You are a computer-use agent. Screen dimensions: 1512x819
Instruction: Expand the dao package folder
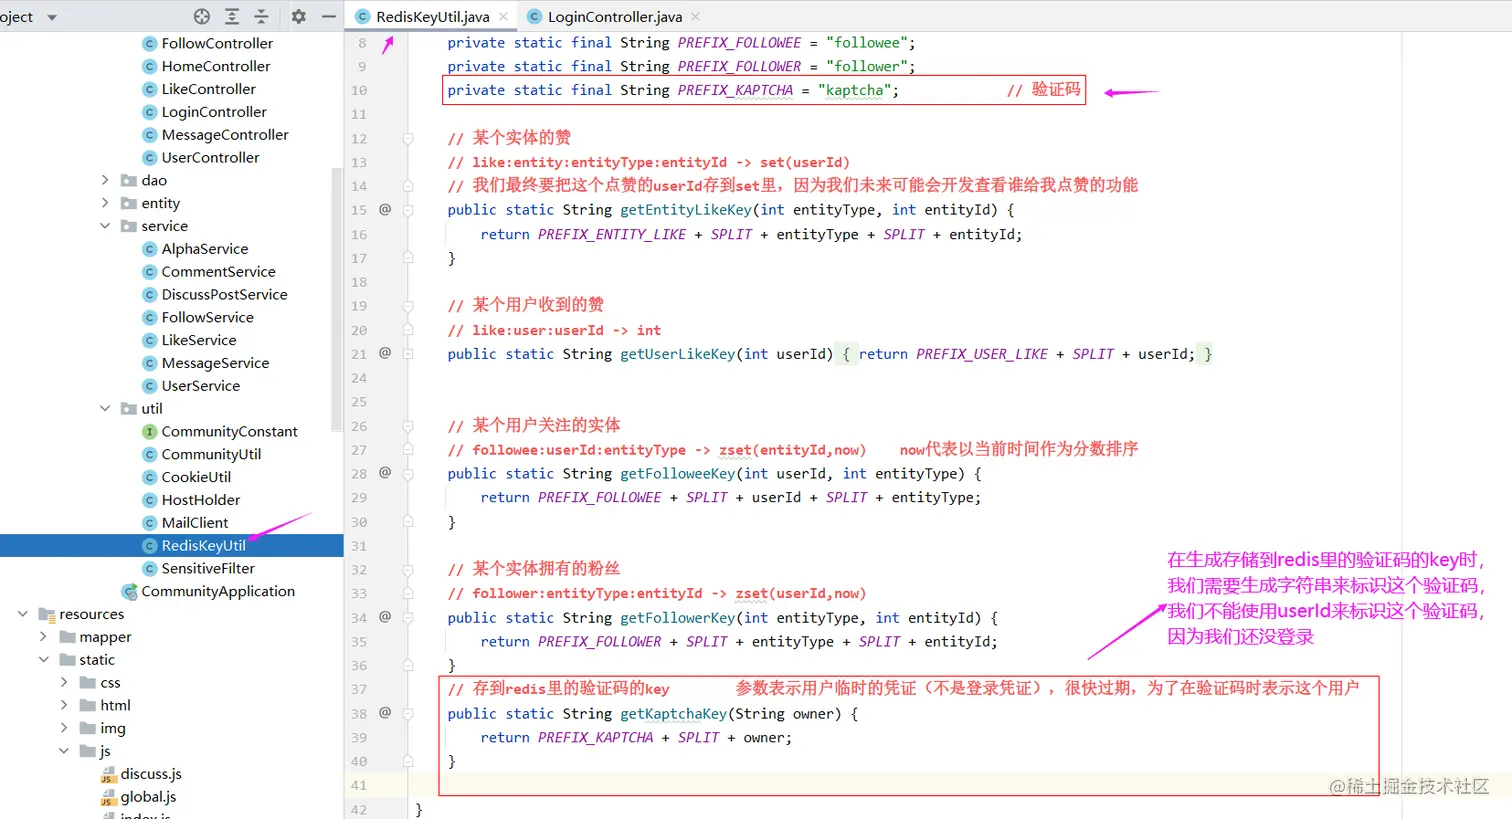coord(105,180)
